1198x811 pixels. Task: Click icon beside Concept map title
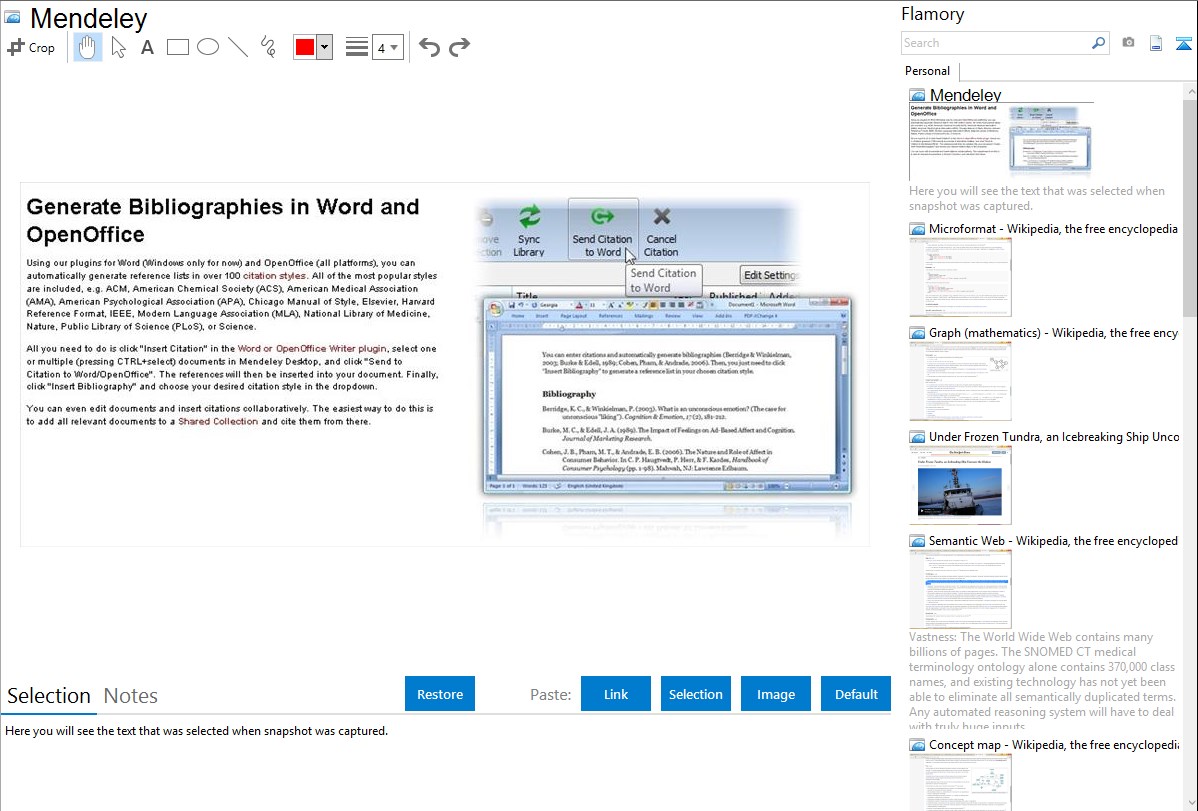tap(917, 745)
